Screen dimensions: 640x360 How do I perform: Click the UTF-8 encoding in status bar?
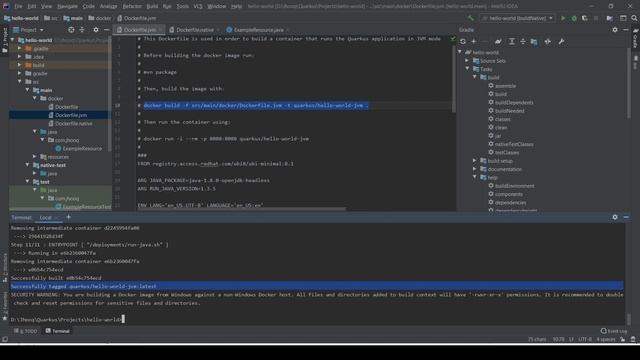click(584, 339)
